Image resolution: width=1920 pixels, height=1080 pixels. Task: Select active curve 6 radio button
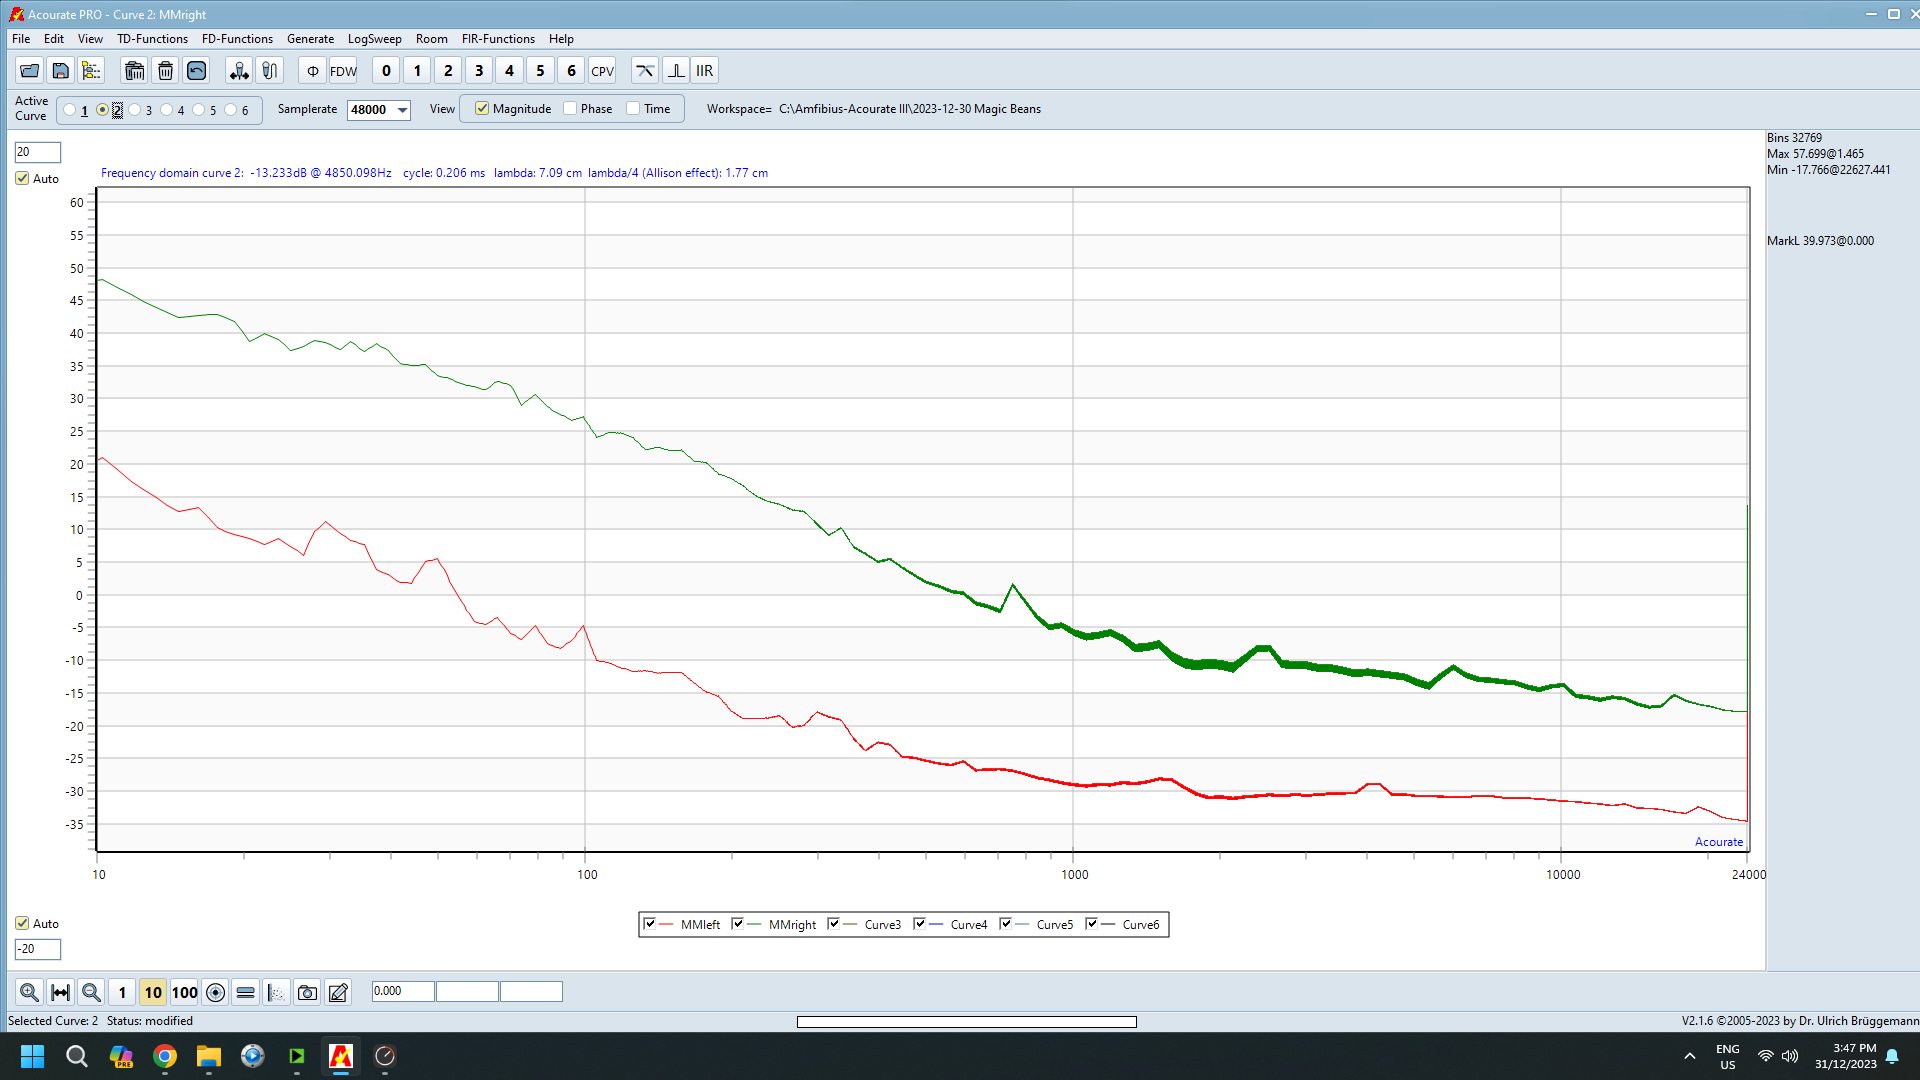pyautogui.click(x=231, y=110)
